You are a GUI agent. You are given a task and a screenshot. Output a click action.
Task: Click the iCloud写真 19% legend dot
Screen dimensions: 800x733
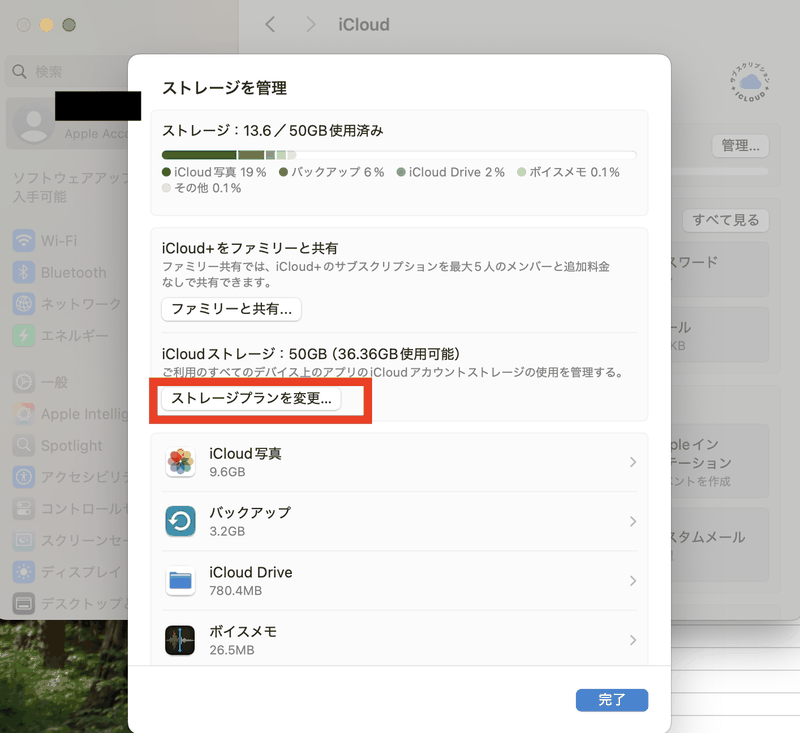pos(166,172)
